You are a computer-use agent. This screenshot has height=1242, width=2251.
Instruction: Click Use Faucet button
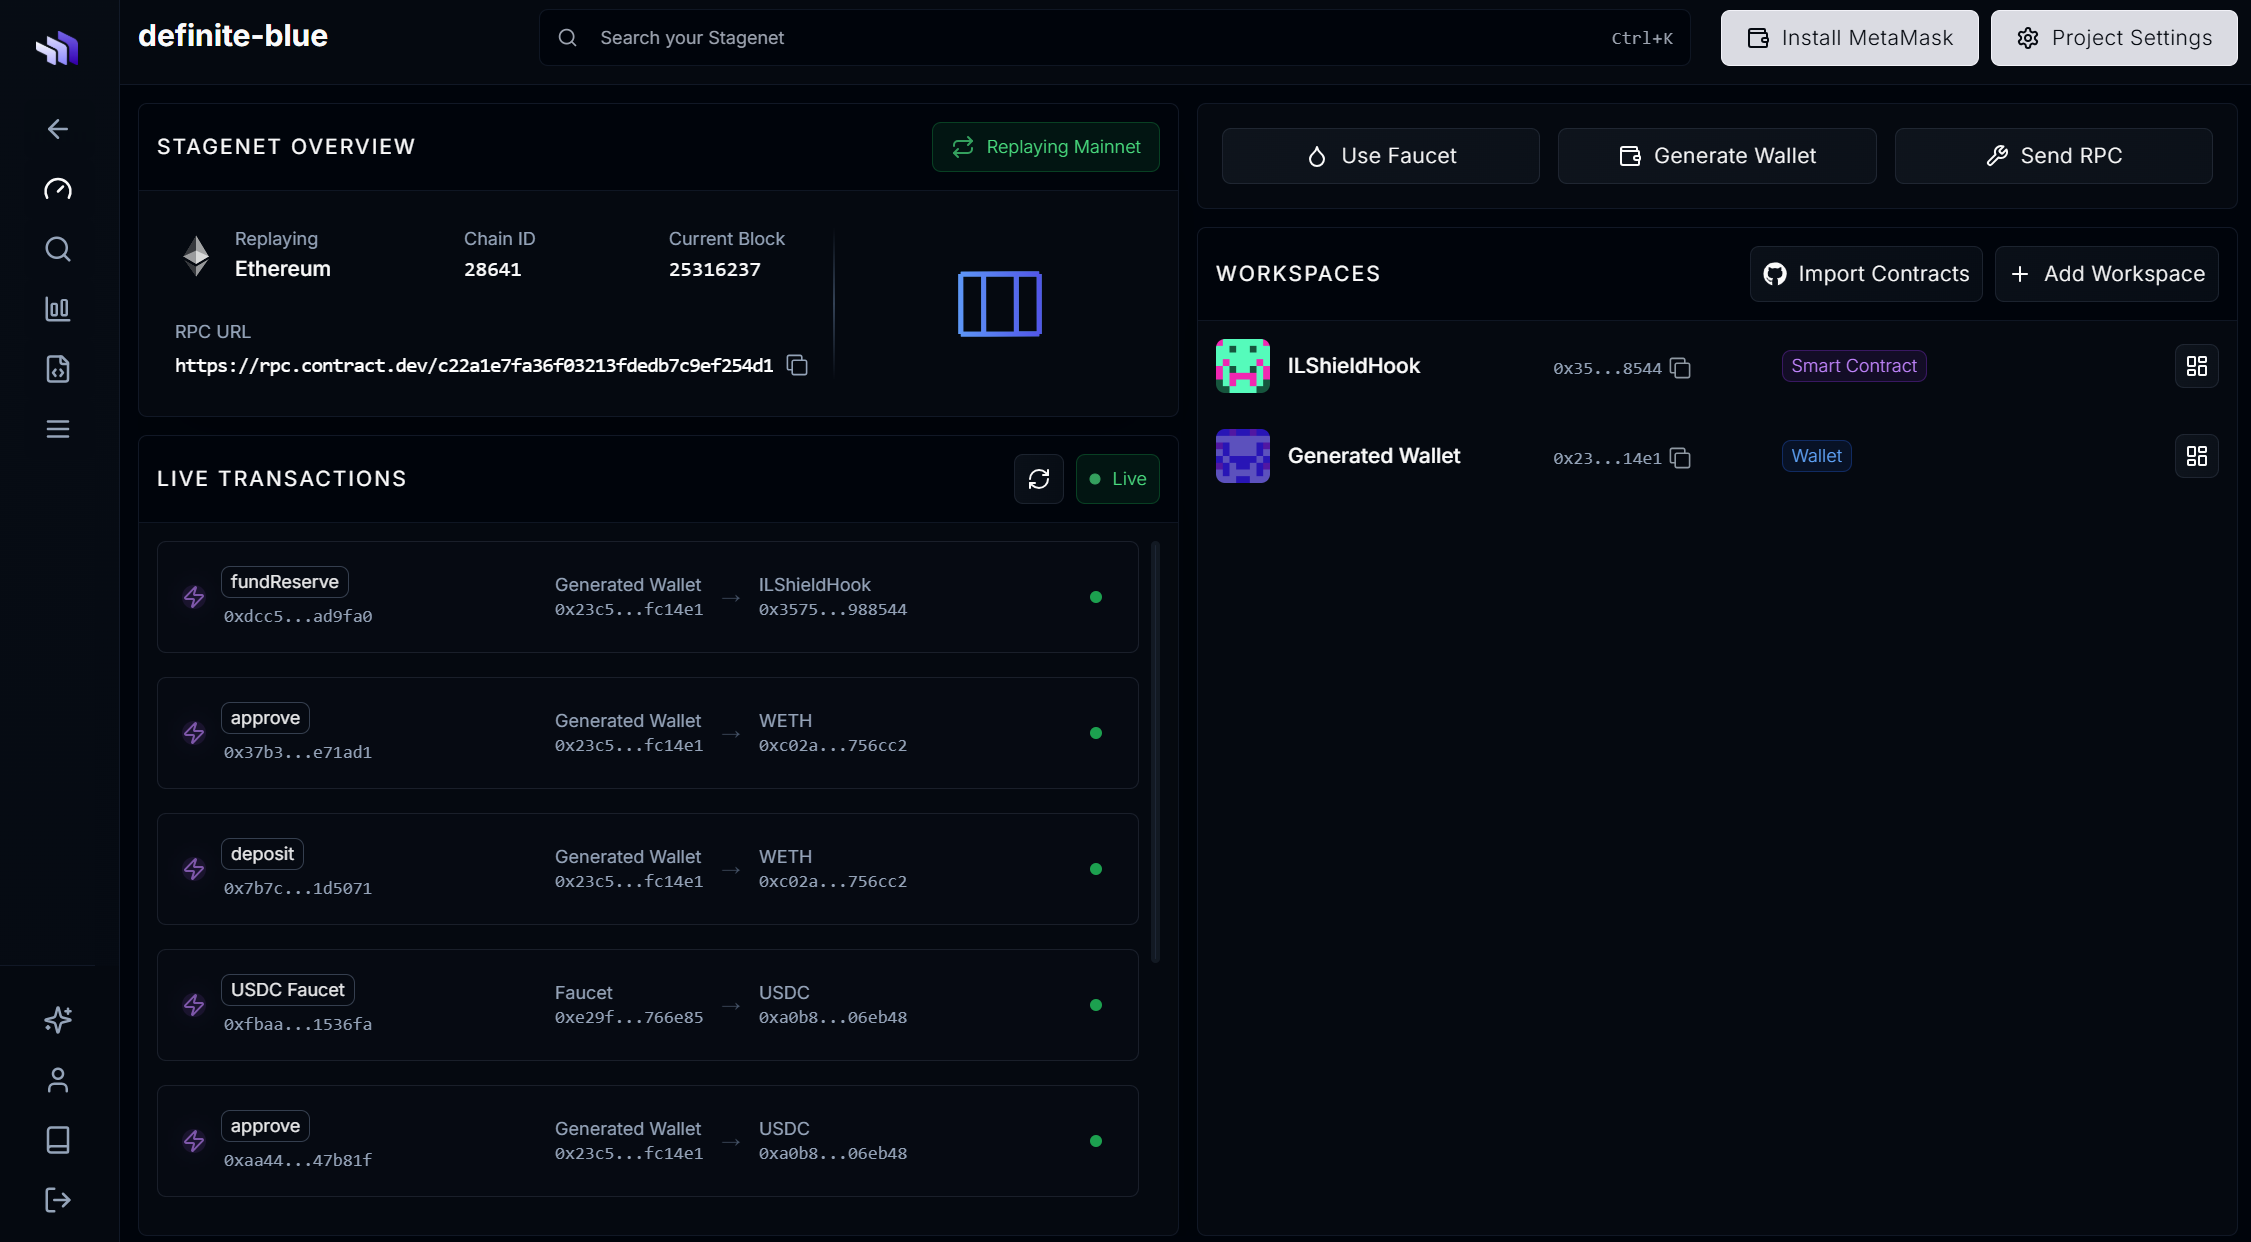point(1381,156)
